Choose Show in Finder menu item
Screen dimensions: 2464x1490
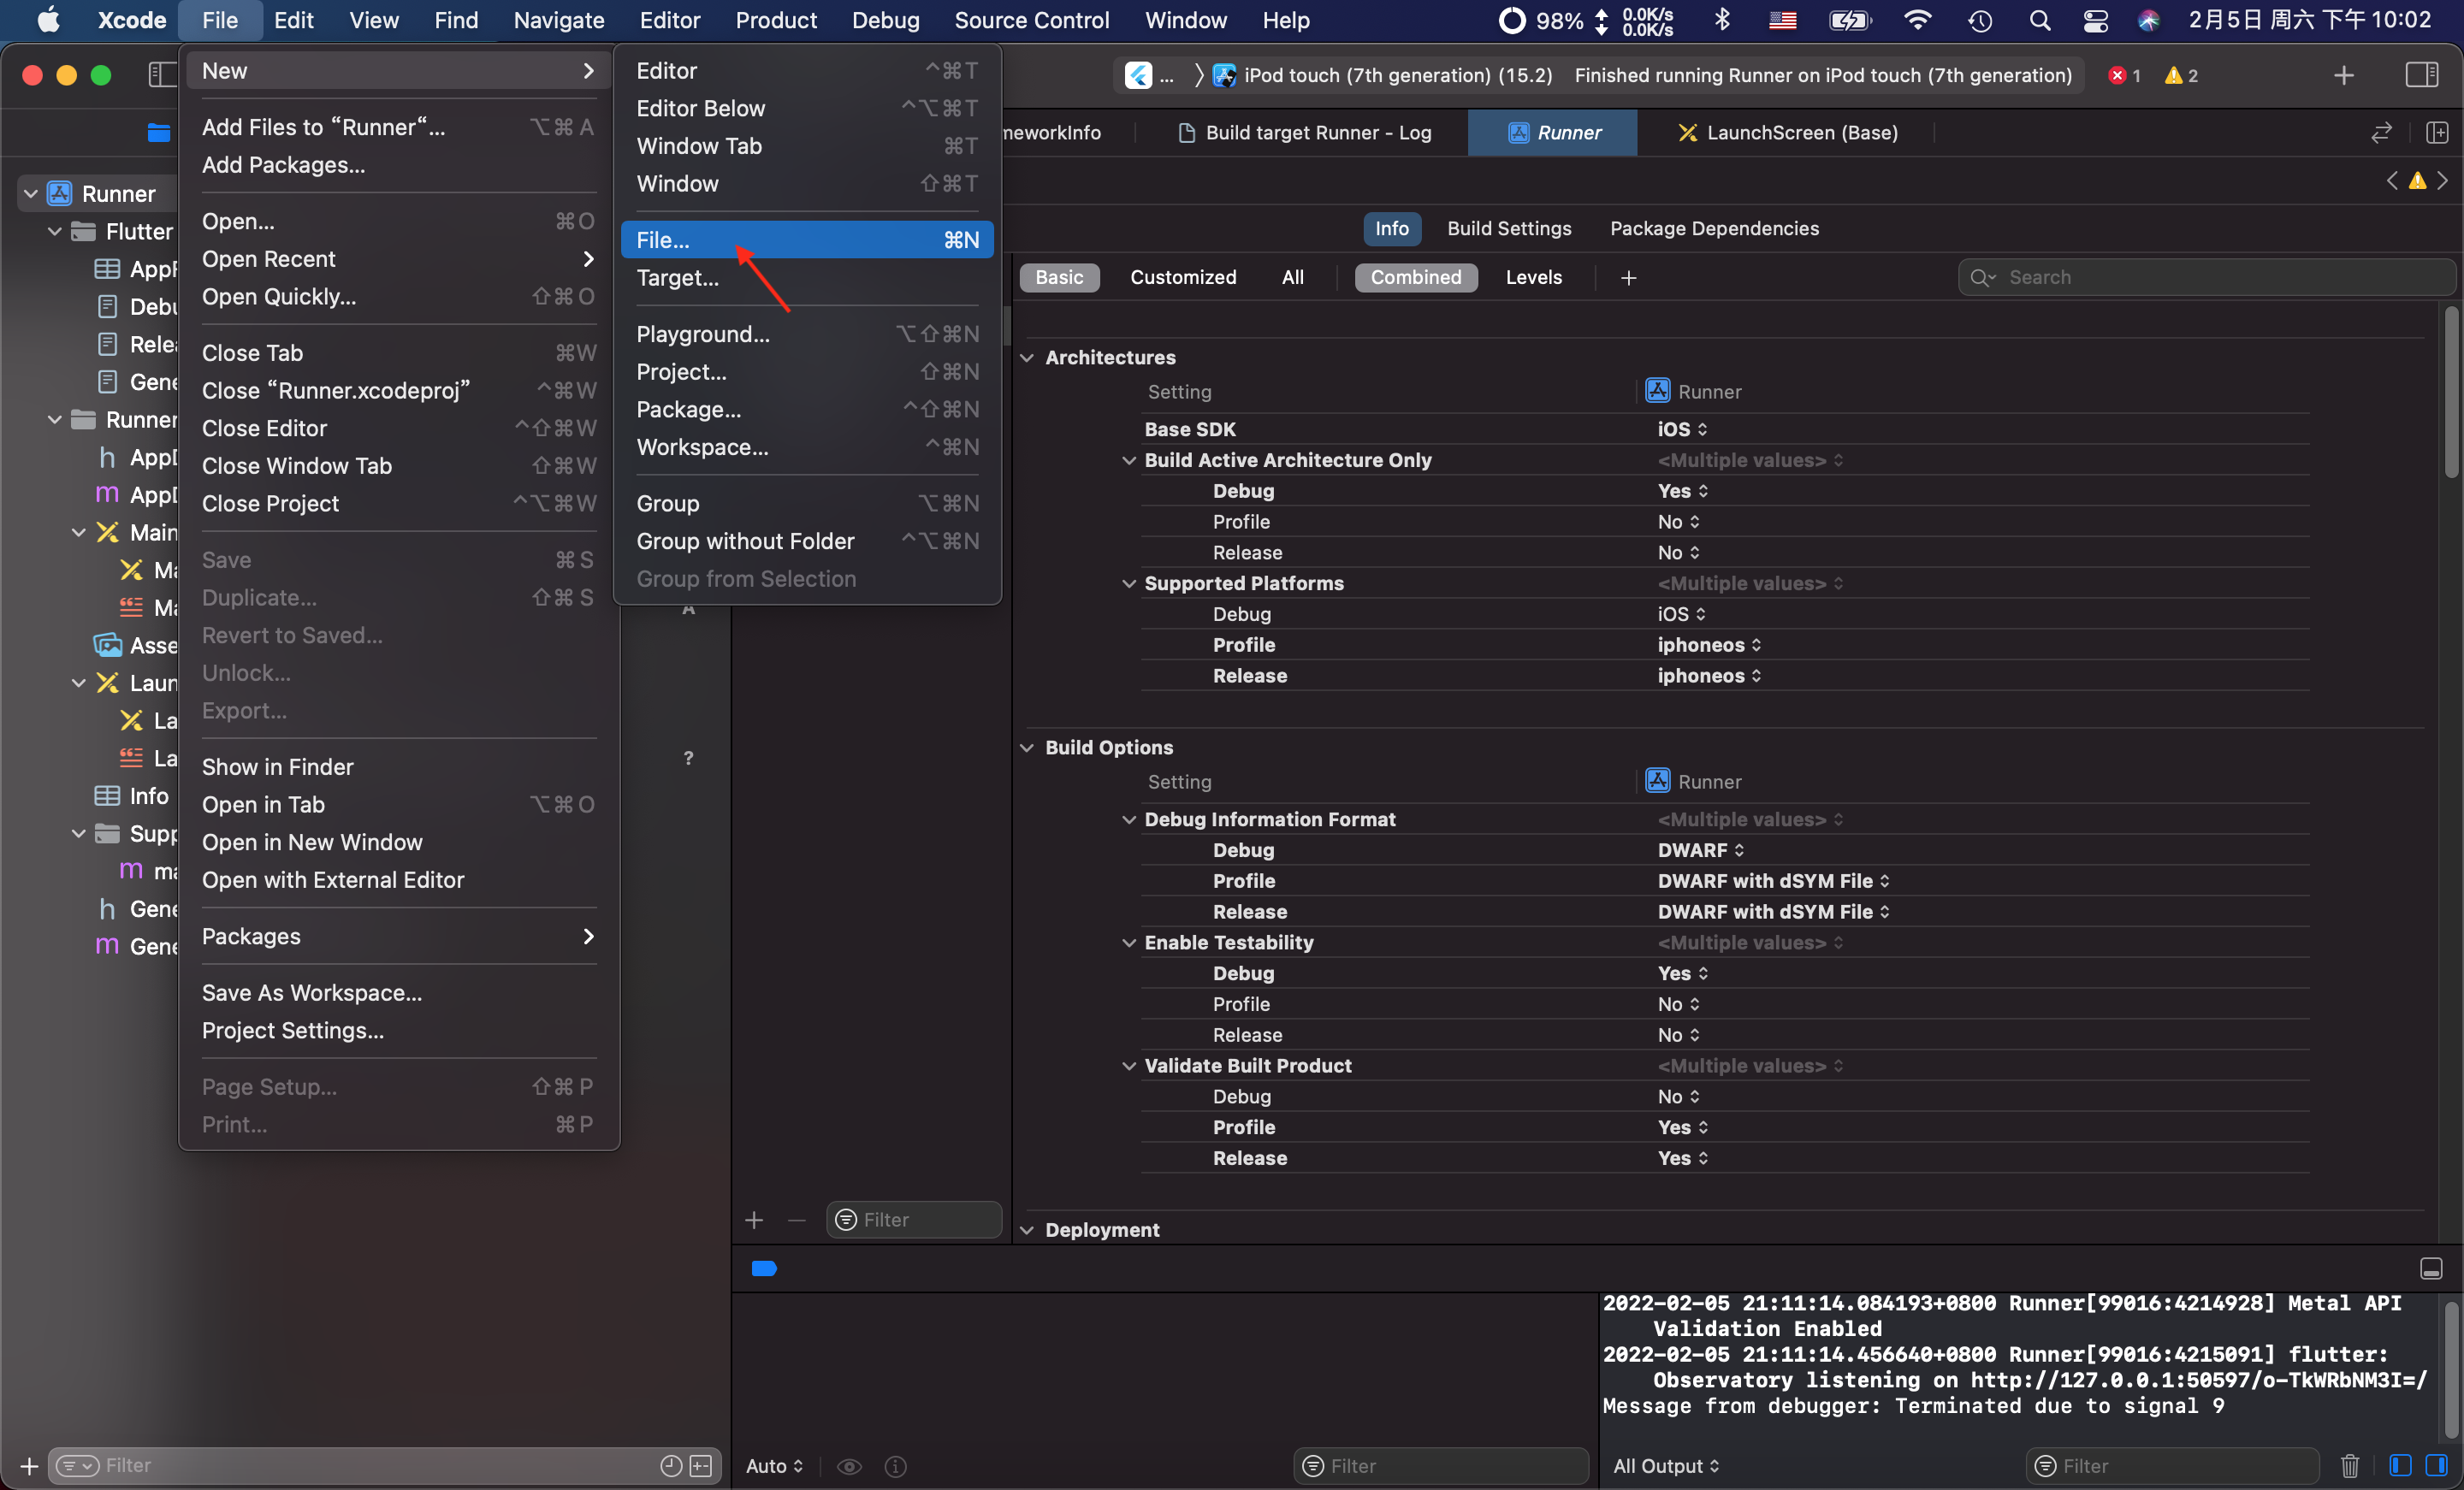(398, 767)
